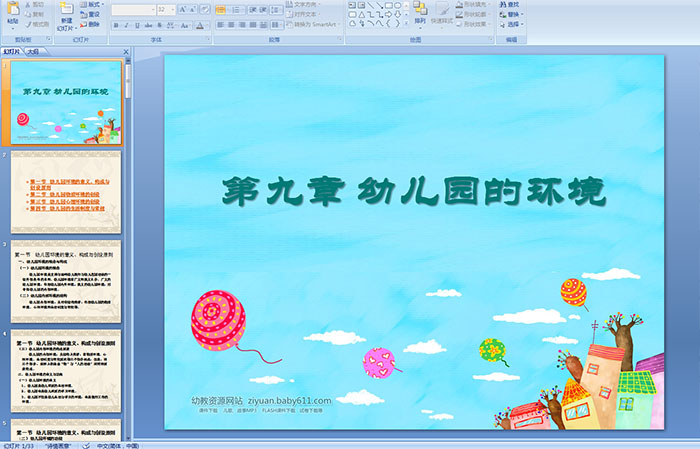Open the font name combo box

point(133,9)
